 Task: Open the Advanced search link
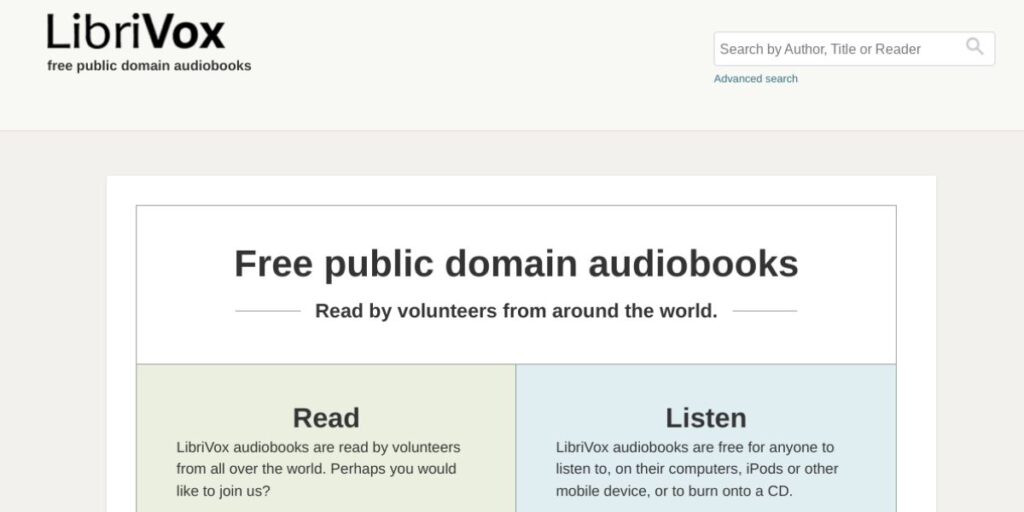pyautogui.click(x=756, y=78)
